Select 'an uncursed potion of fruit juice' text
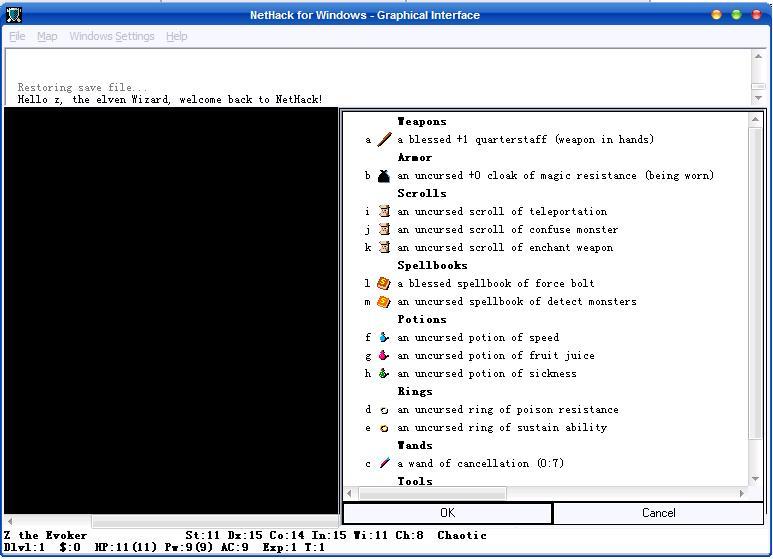The width and height of the screenshot is (773, 559). [495, 355]
